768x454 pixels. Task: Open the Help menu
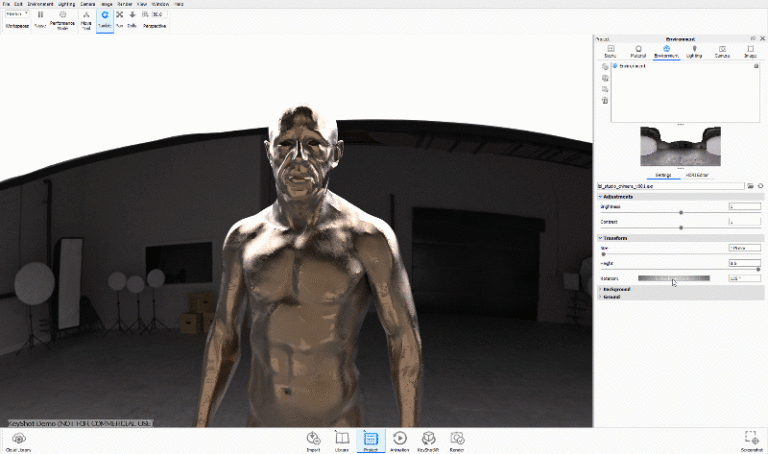point(179,4)
